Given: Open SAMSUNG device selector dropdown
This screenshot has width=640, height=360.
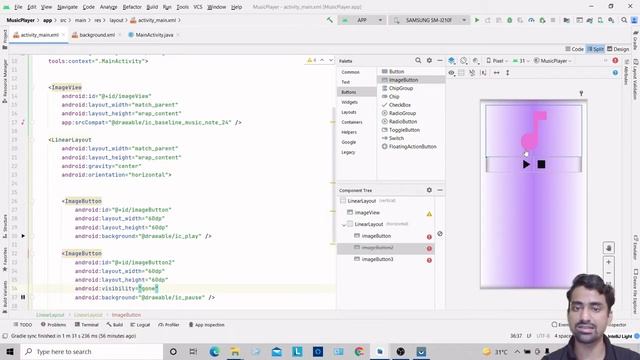Looking at the screenshot, I should (x=428, y=20).
